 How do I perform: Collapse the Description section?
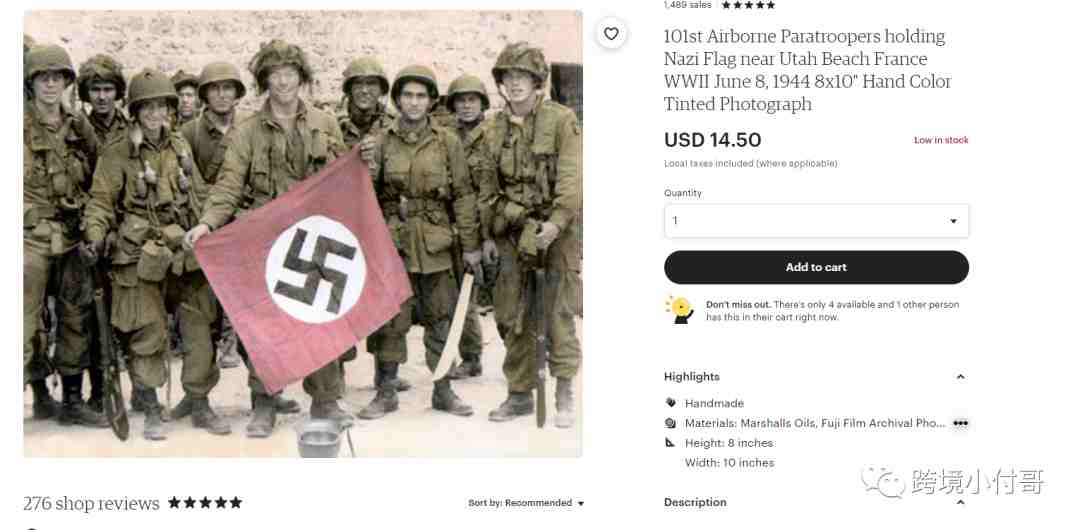pyautogui.click(x=960, y=502)
